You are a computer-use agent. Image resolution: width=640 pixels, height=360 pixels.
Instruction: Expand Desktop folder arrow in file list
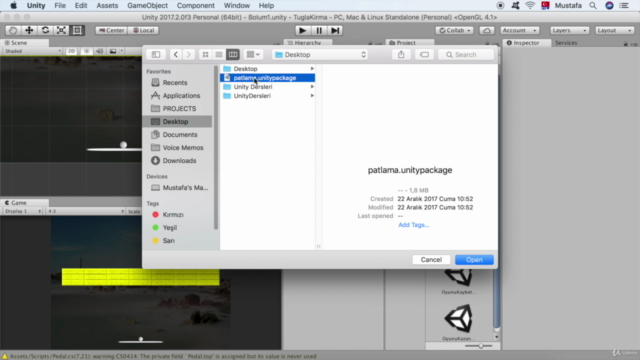point(312,69)
